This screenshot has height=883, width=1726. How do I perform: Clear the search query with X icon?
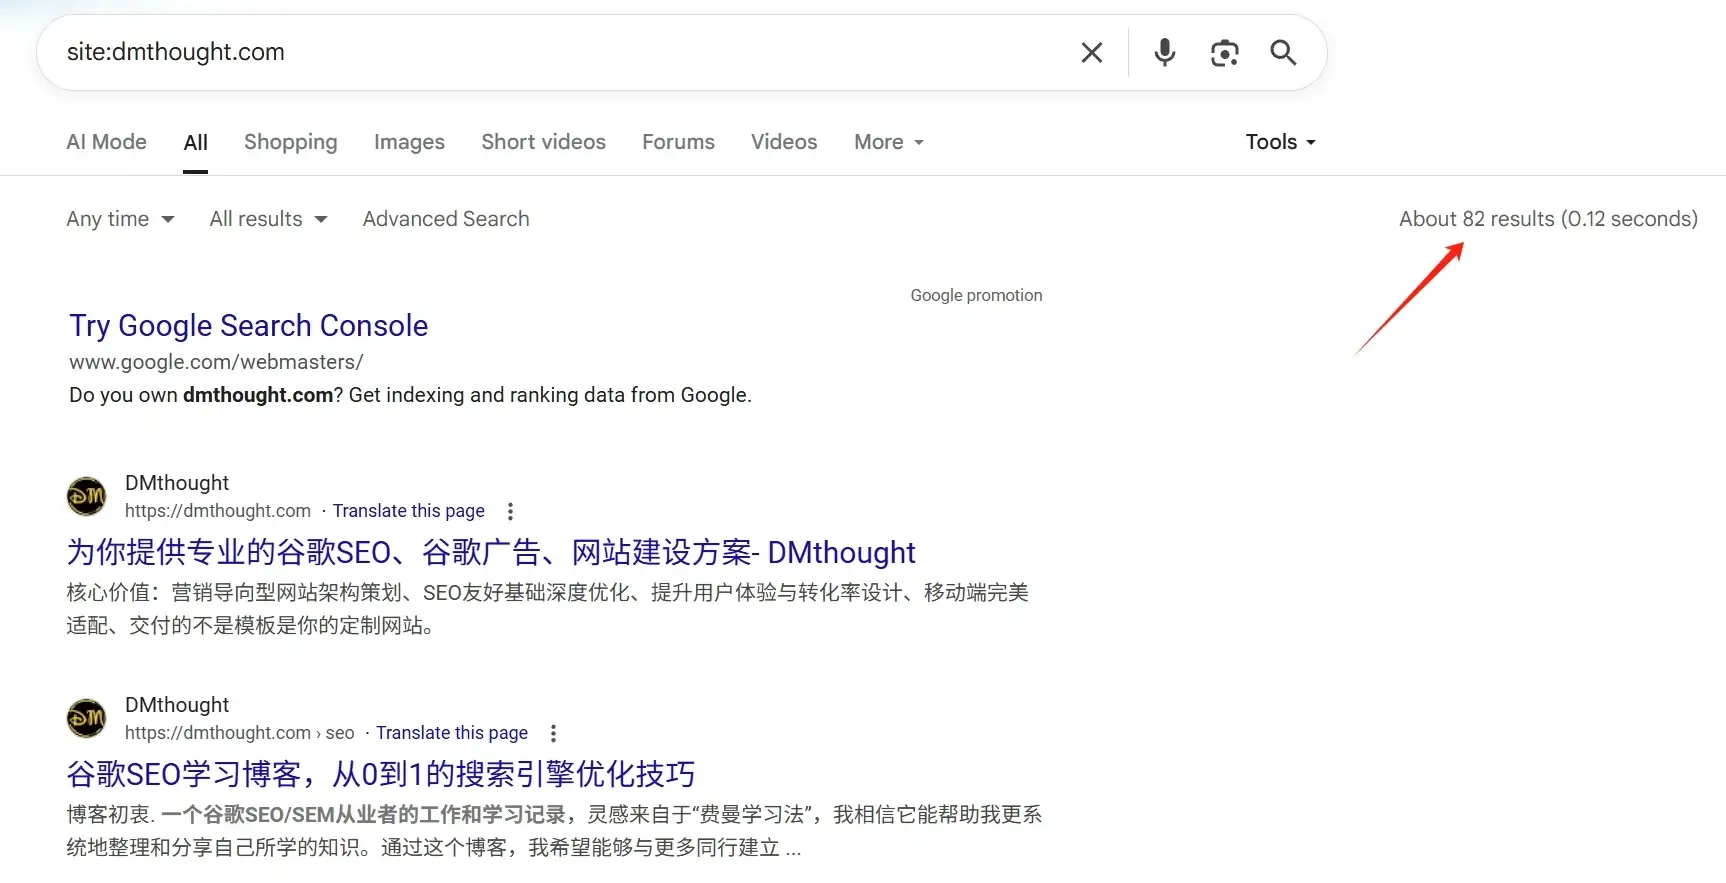pyautogui.click(x=1092, y=53)
